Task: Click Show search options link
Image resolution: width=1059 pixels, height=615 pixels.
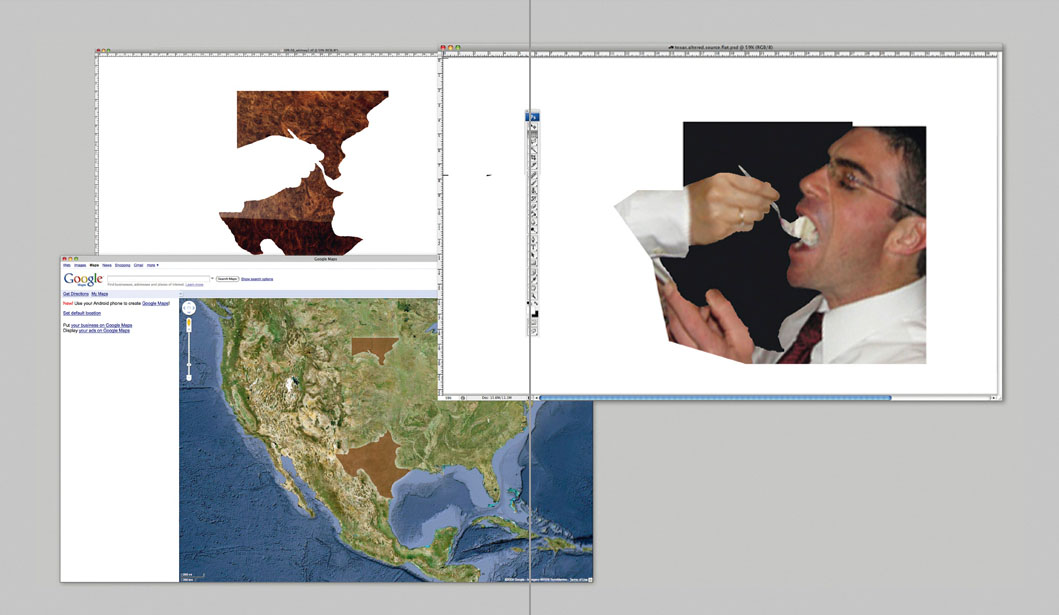Action: point(257,279)
